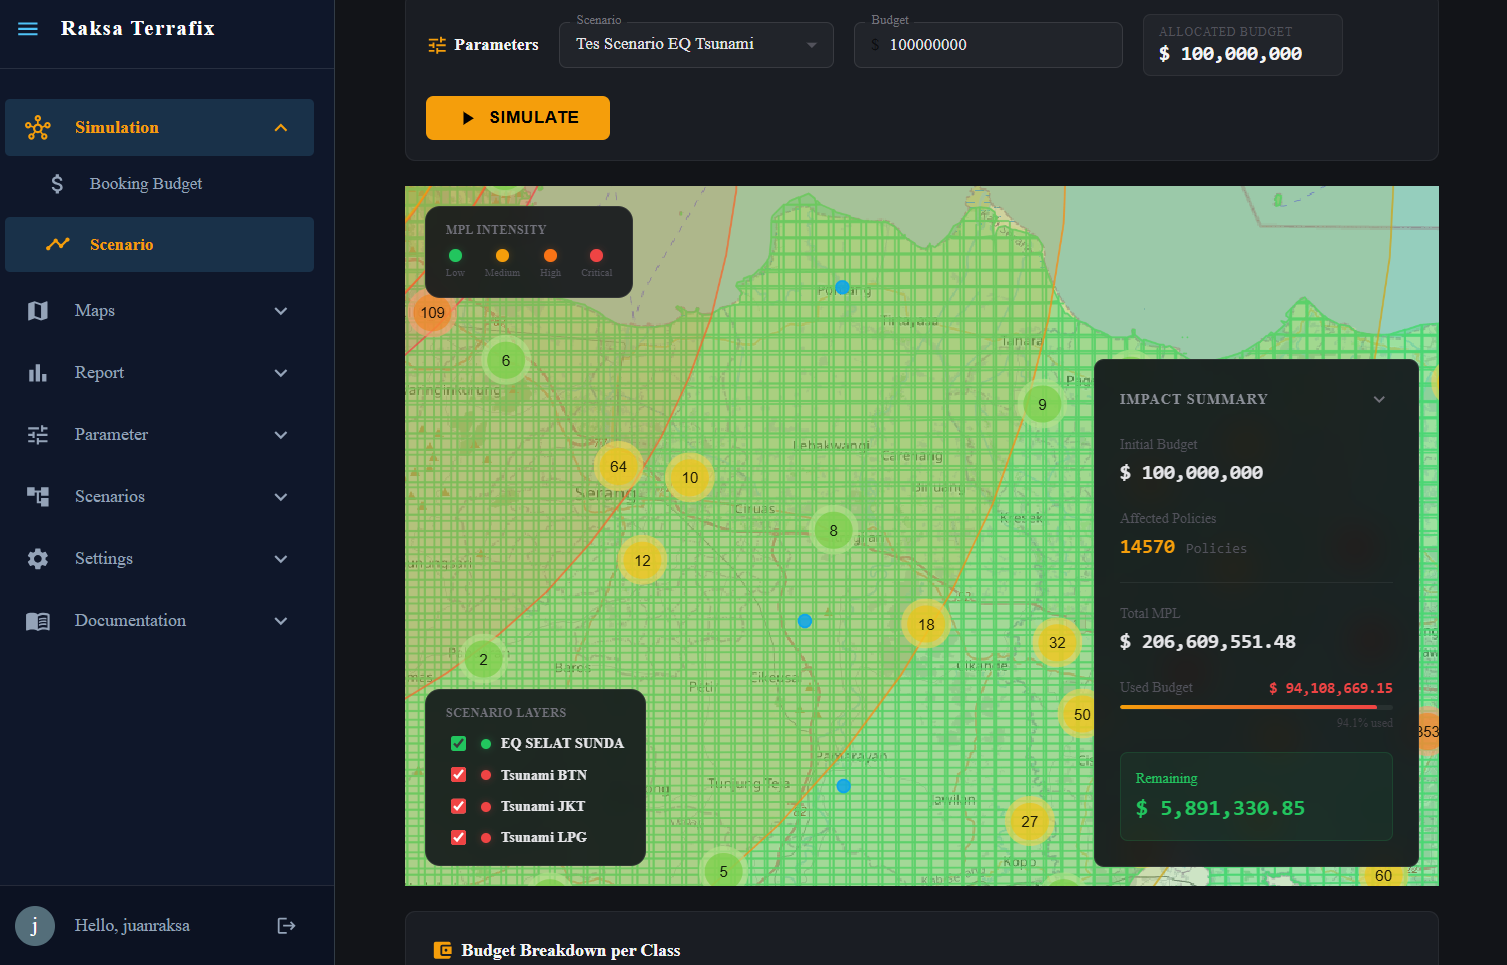Click the Raksa Terrafix title
The image size is (1507, 965).
coord(138,28)
